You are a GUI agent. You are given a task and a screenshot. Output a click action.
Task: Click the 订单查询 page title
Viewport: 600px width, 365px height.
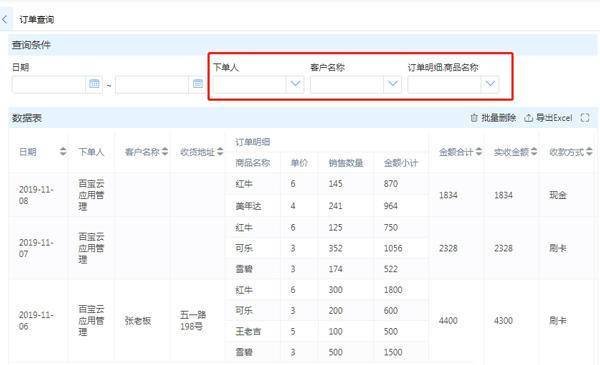tap(37, 20)
